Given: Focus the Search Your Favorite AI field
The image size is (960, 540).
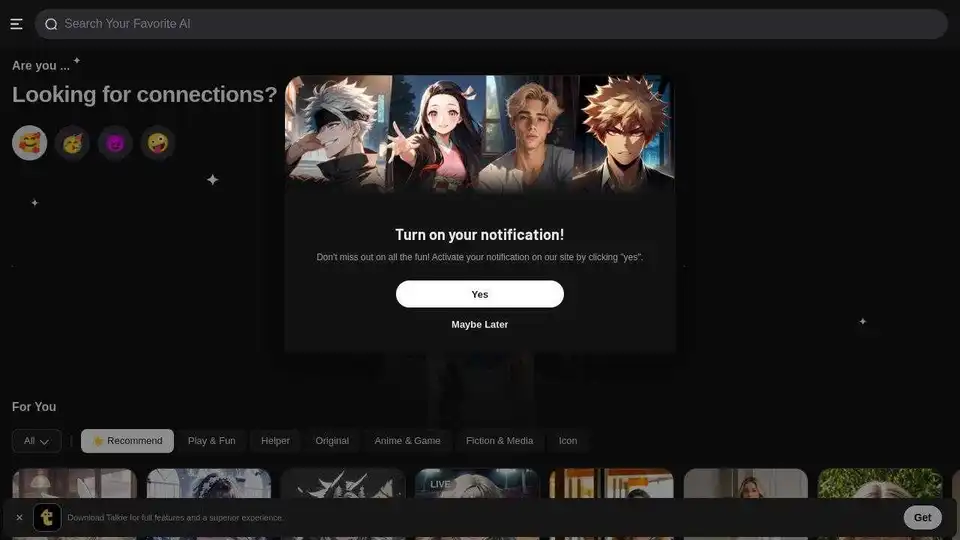Looking at the screenshot, I should [491, 24].
